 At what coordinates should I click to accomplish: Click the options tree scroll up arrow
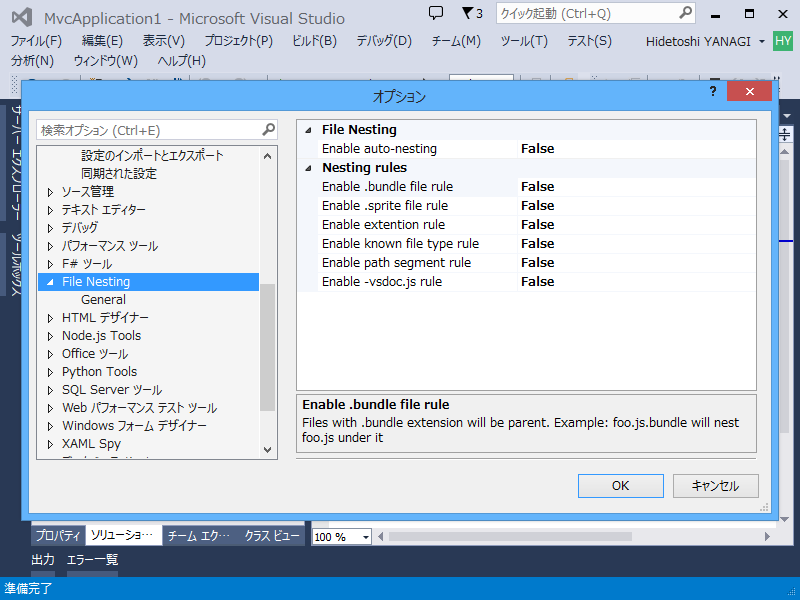click(267, 156)
